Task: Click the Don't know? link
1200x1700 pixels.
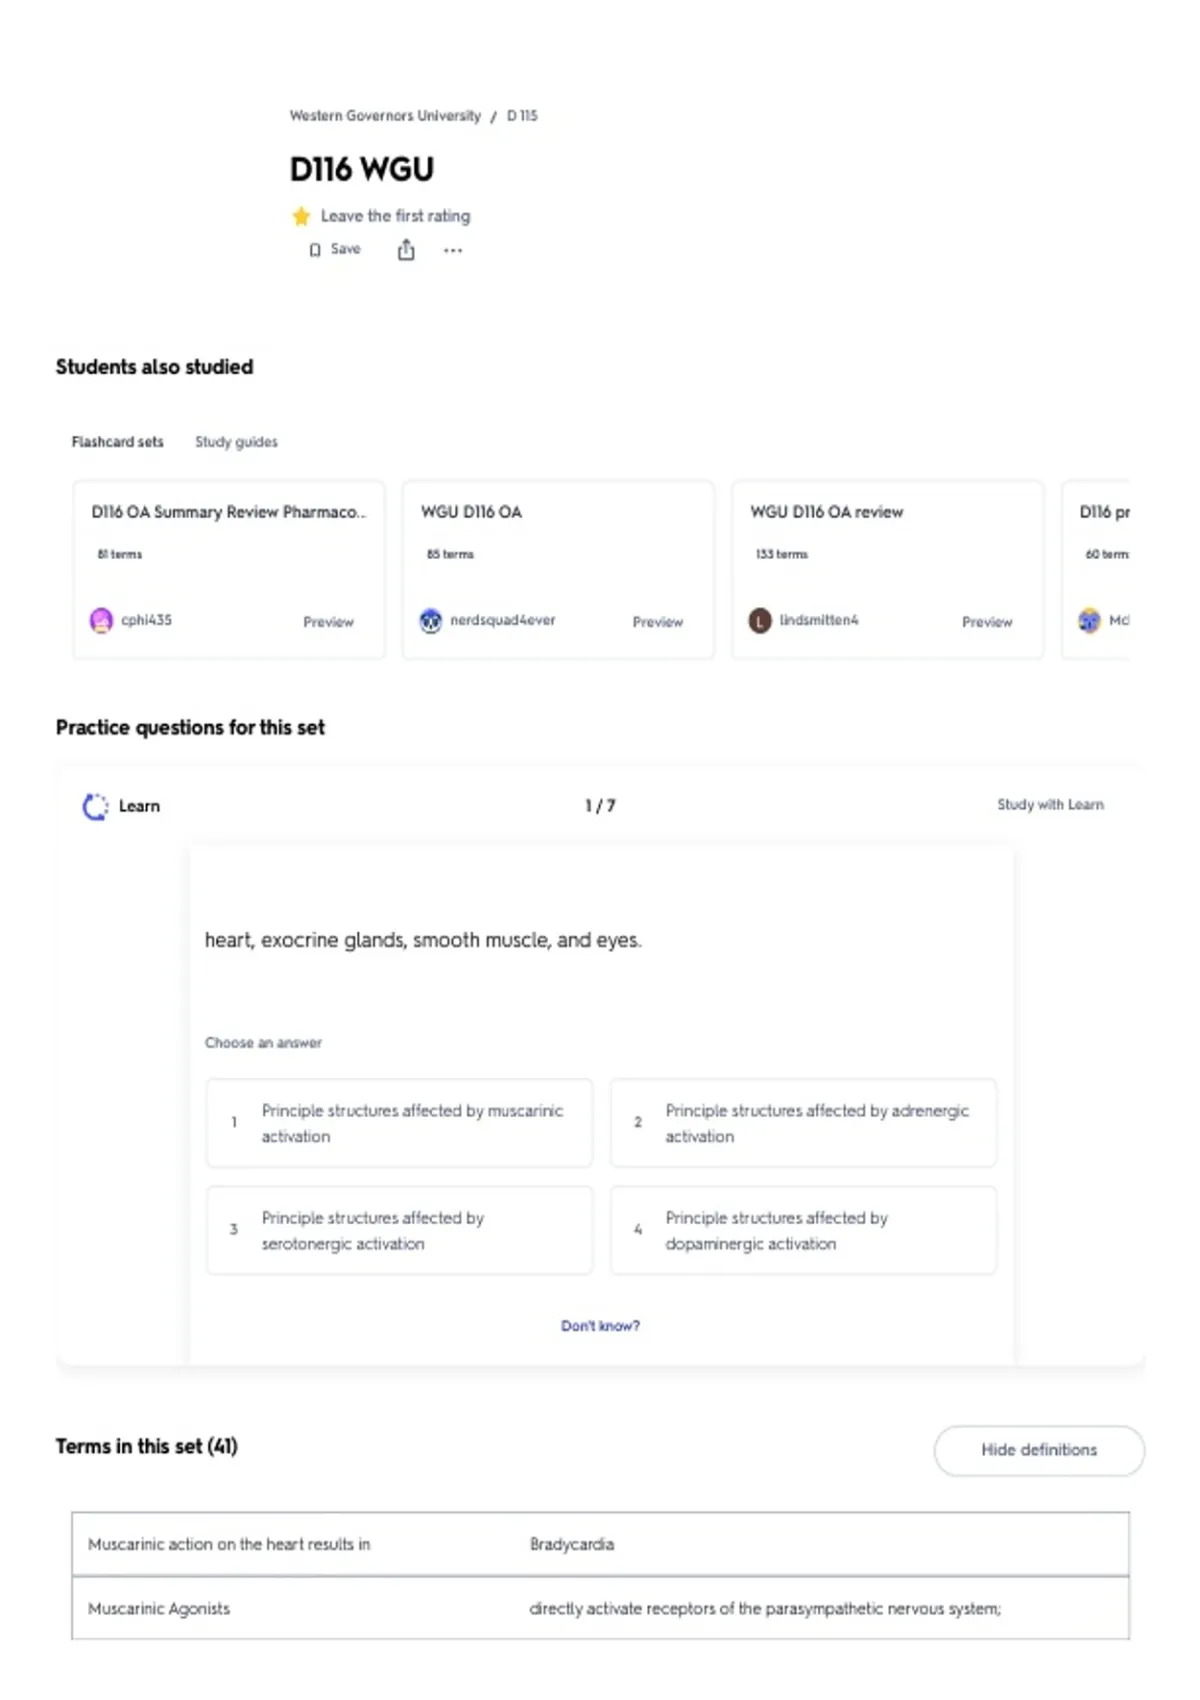Action: click(x=600, y=1326)
